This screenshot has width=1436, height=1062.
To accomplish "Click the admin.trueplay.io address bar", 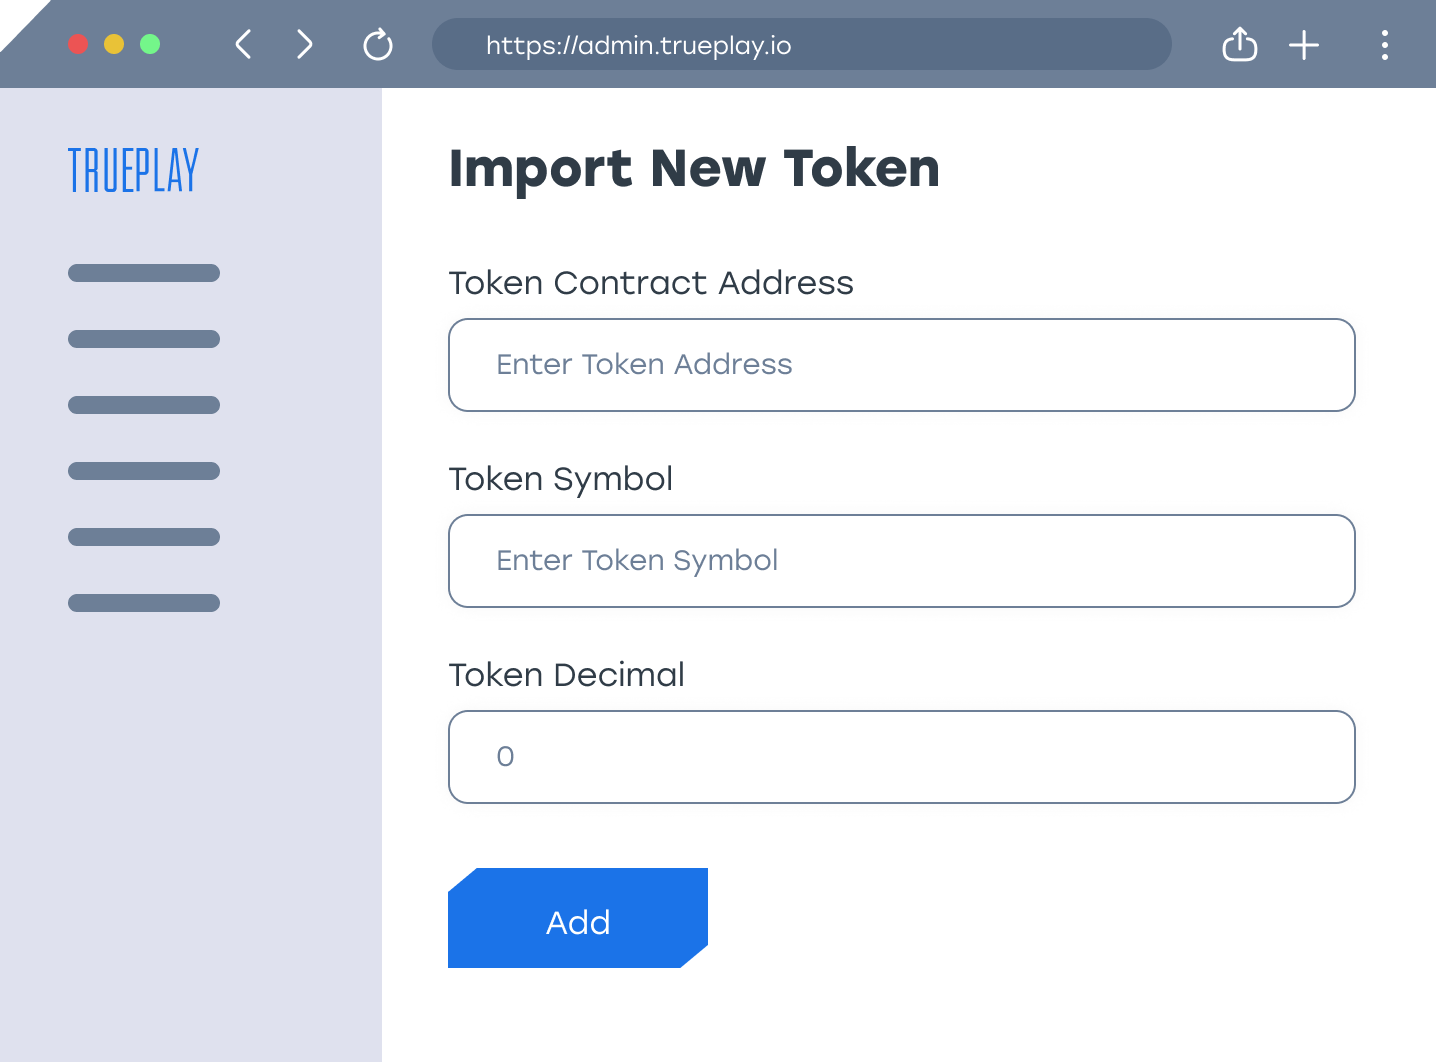I will tap(801, 44).
